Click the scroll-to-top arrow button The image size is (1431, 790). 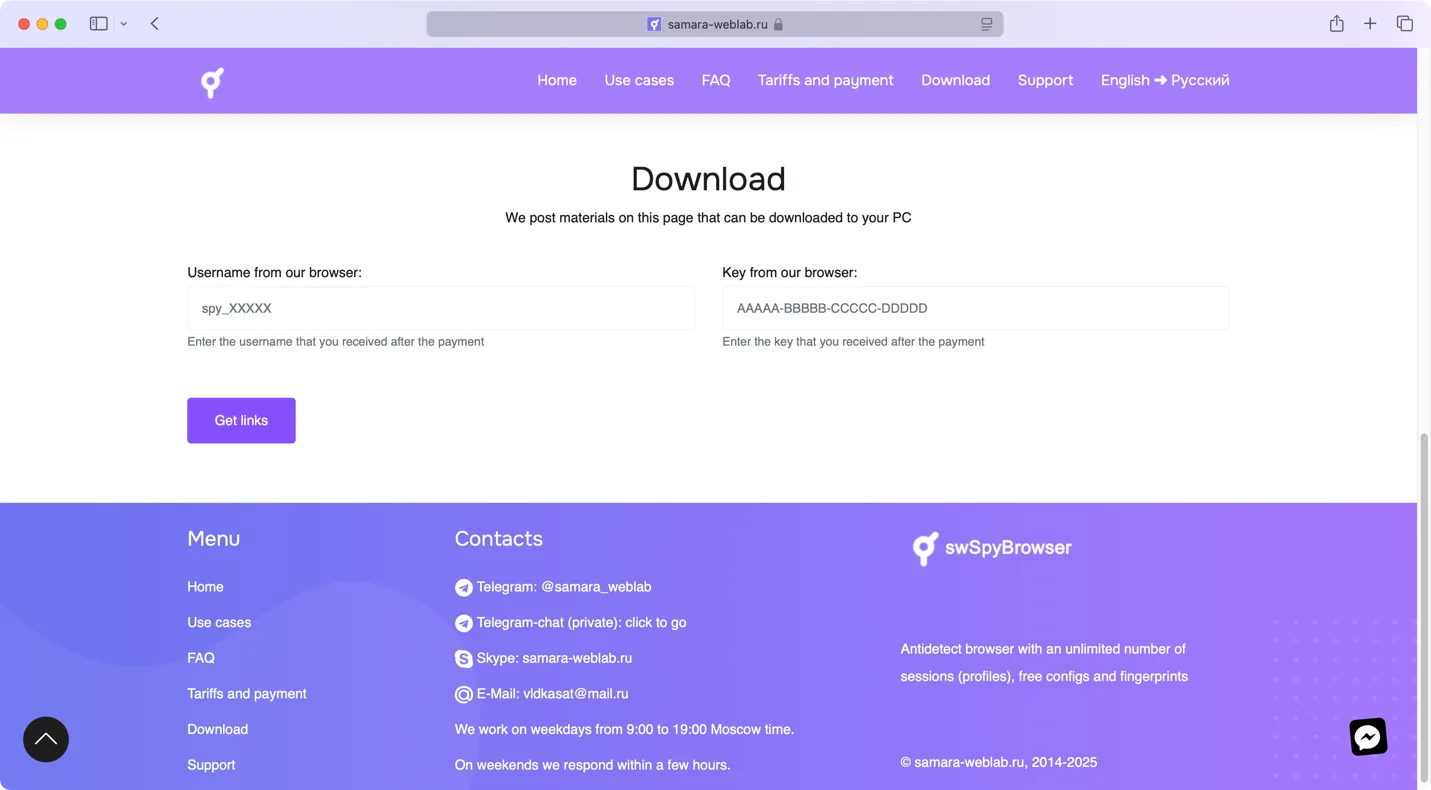(46, 740)
